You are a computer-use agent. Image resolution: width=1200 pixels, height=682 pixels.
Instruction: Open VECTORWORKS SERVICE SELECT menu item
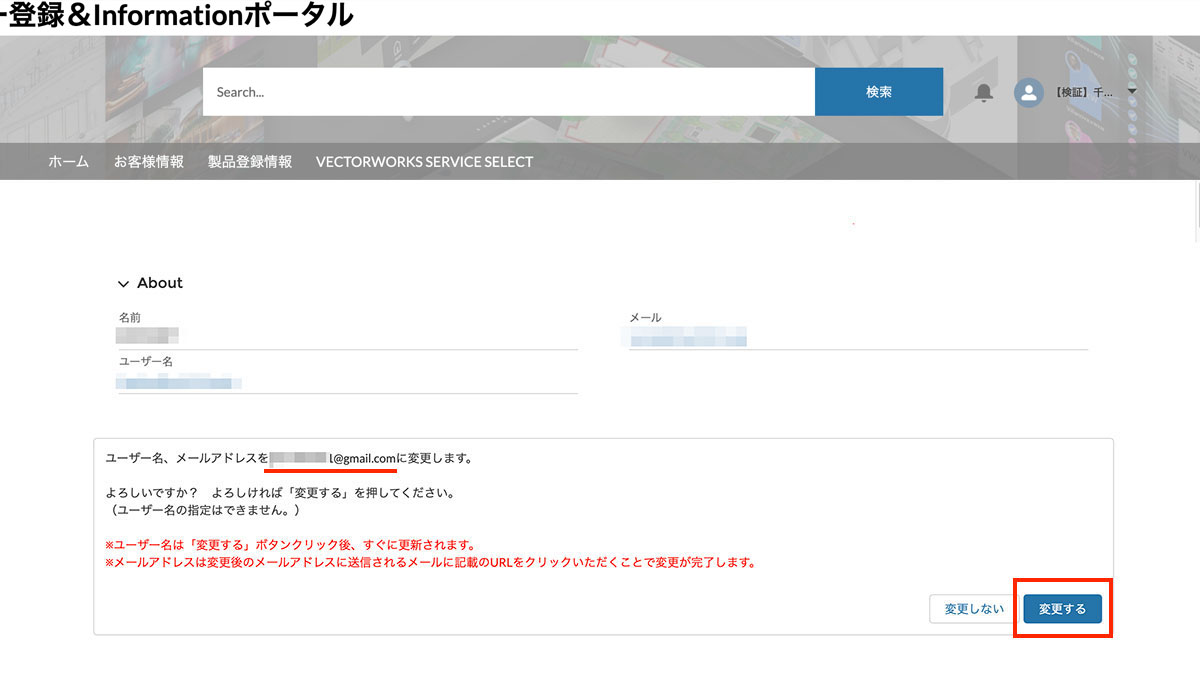point(424,162)
